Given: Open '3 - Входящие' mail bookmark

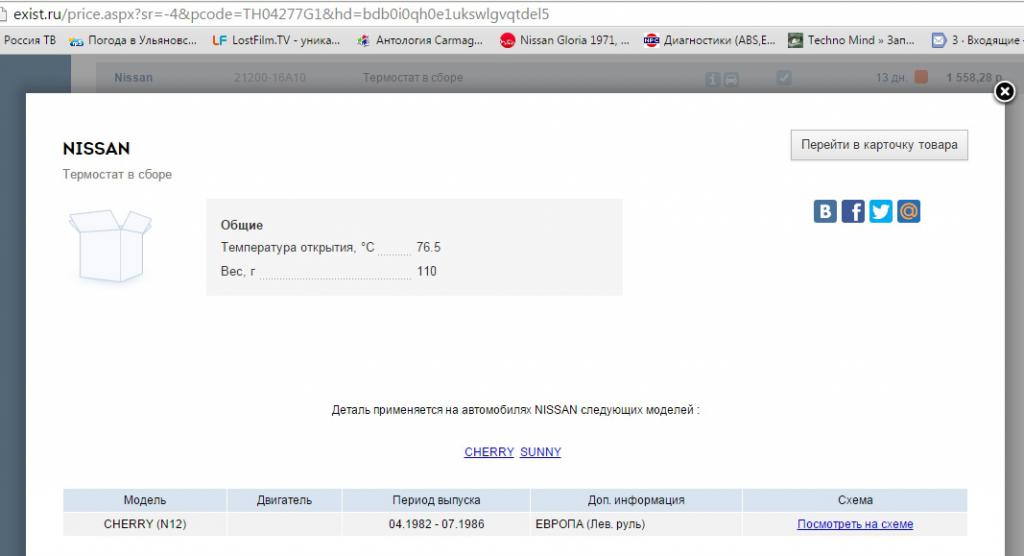Looking at the screenshot, I should [977, 41].
